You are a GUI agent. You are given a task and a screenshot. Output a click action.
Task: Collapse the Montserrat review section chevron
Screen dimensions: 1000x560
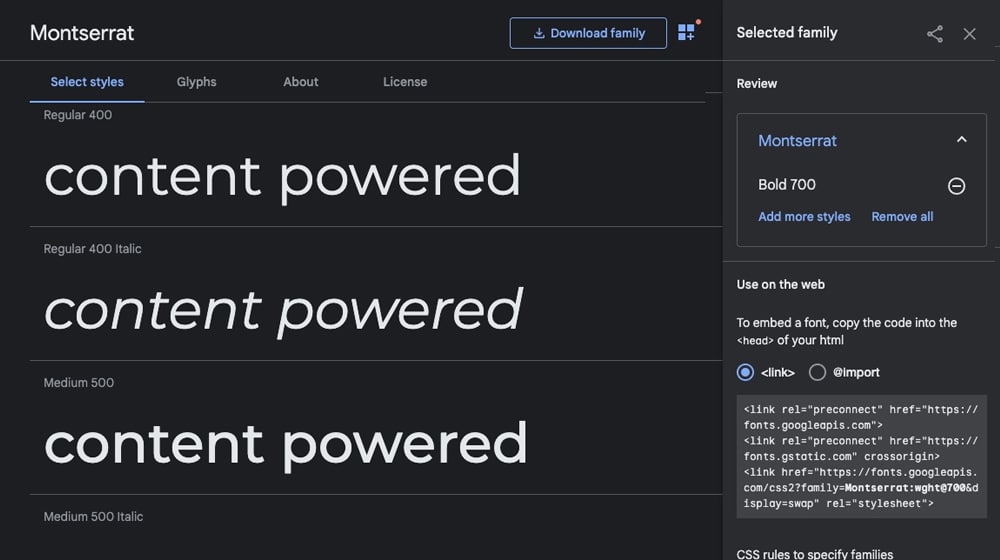tap(962, 140)
